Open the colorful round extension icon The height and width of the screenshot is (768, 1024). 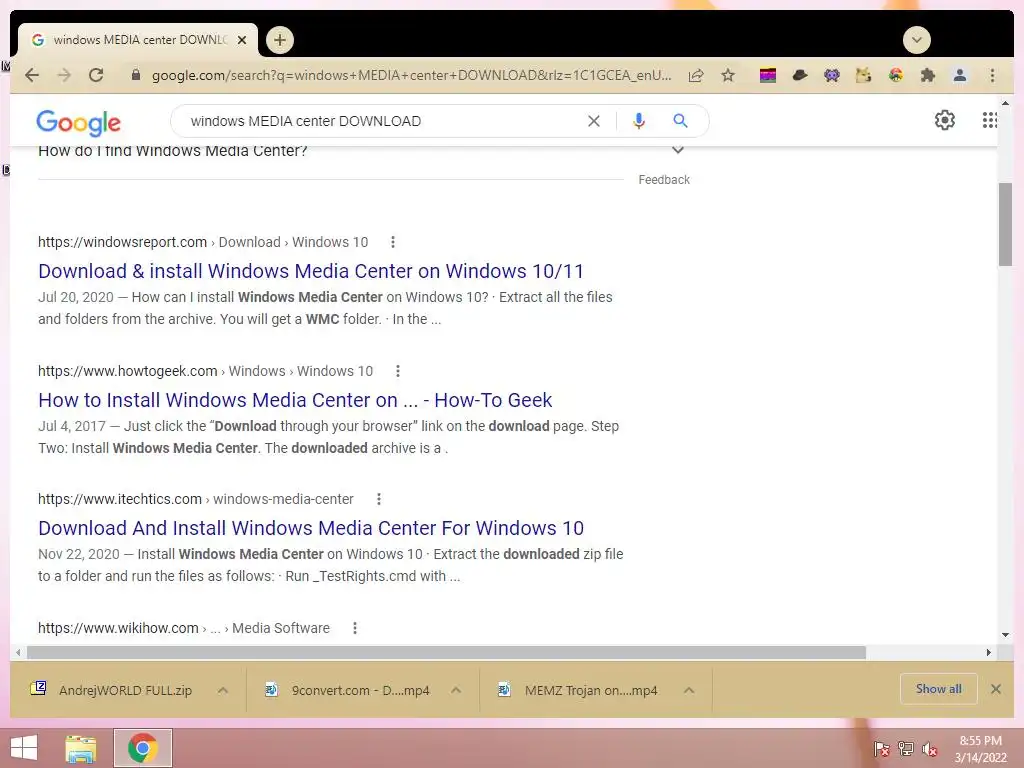tap(896, 75)
